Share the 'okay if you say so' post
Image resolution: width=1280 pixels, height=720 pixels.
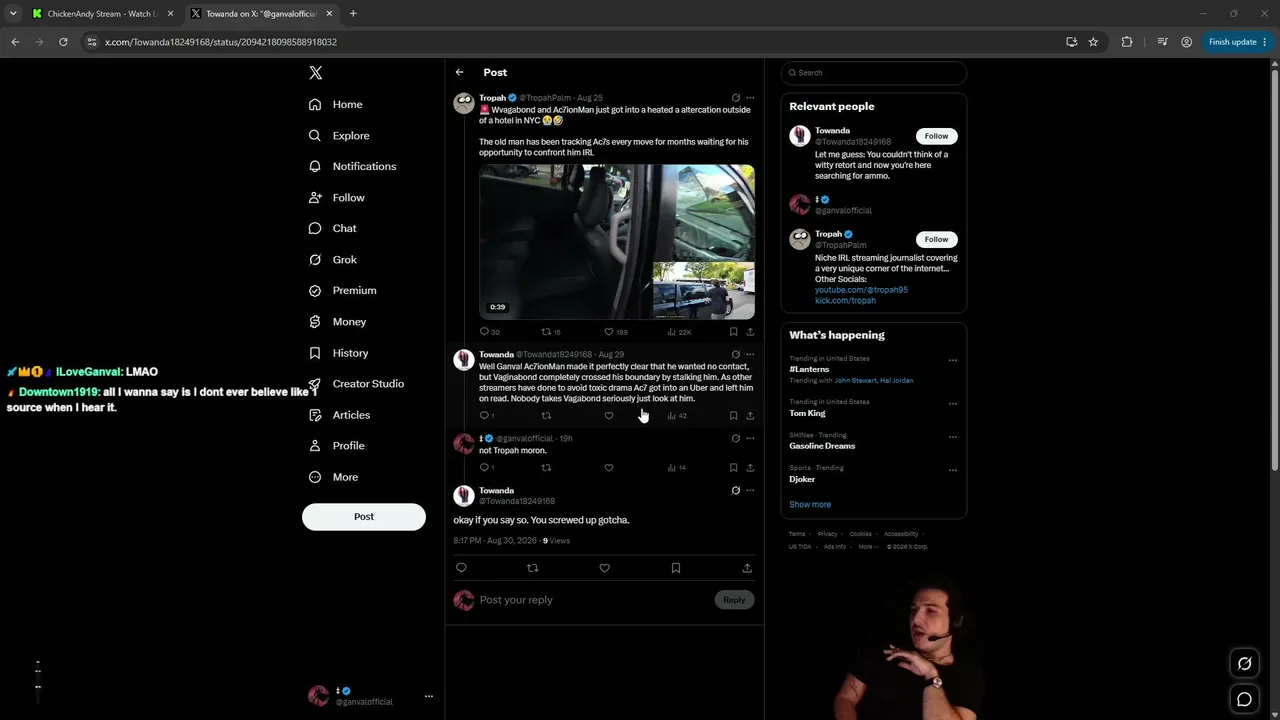coord(747,568)
